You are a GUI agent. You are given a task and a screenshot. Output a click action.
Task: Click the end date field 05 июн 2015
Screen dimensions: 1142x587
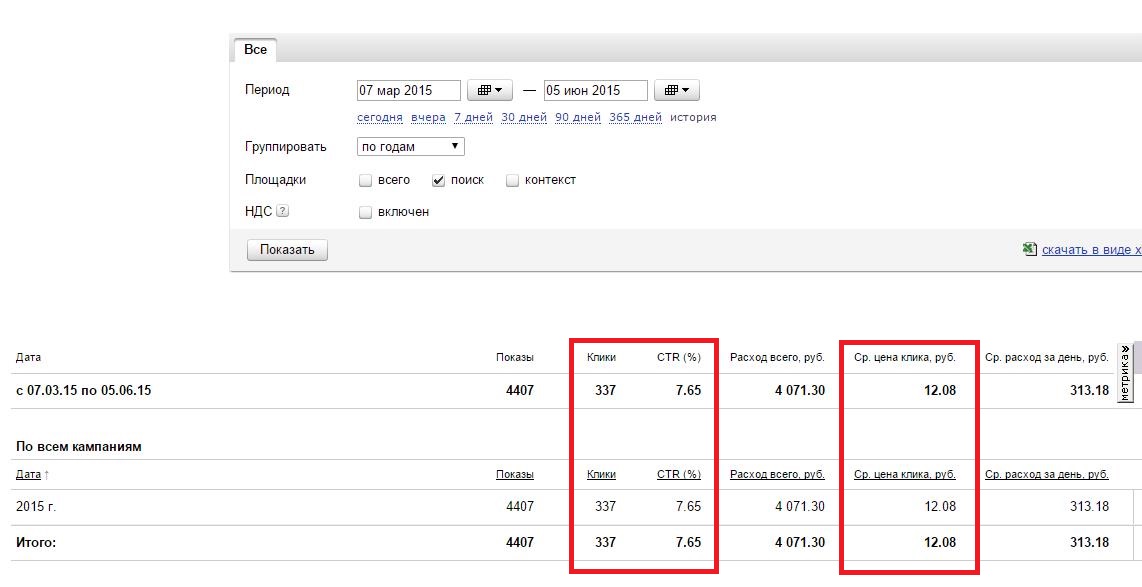596,90
